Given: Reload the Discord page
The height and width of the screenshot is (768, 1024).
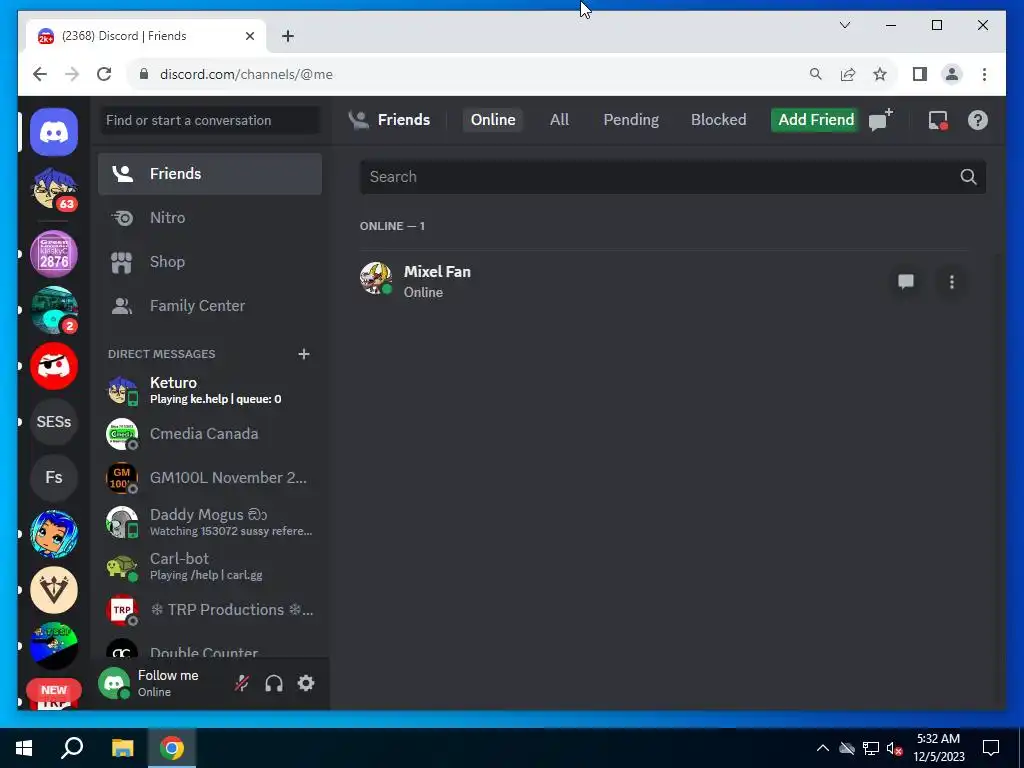Looking at the screenshot, I should click(x=104, y=74).
